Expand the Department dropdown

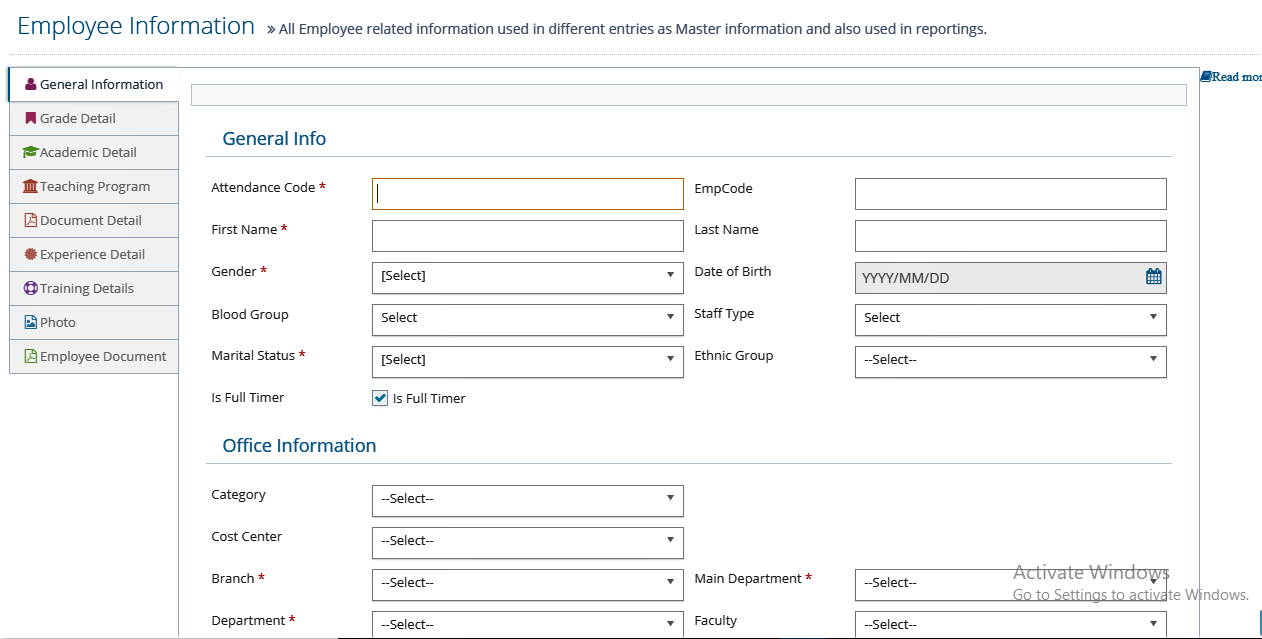528,625
